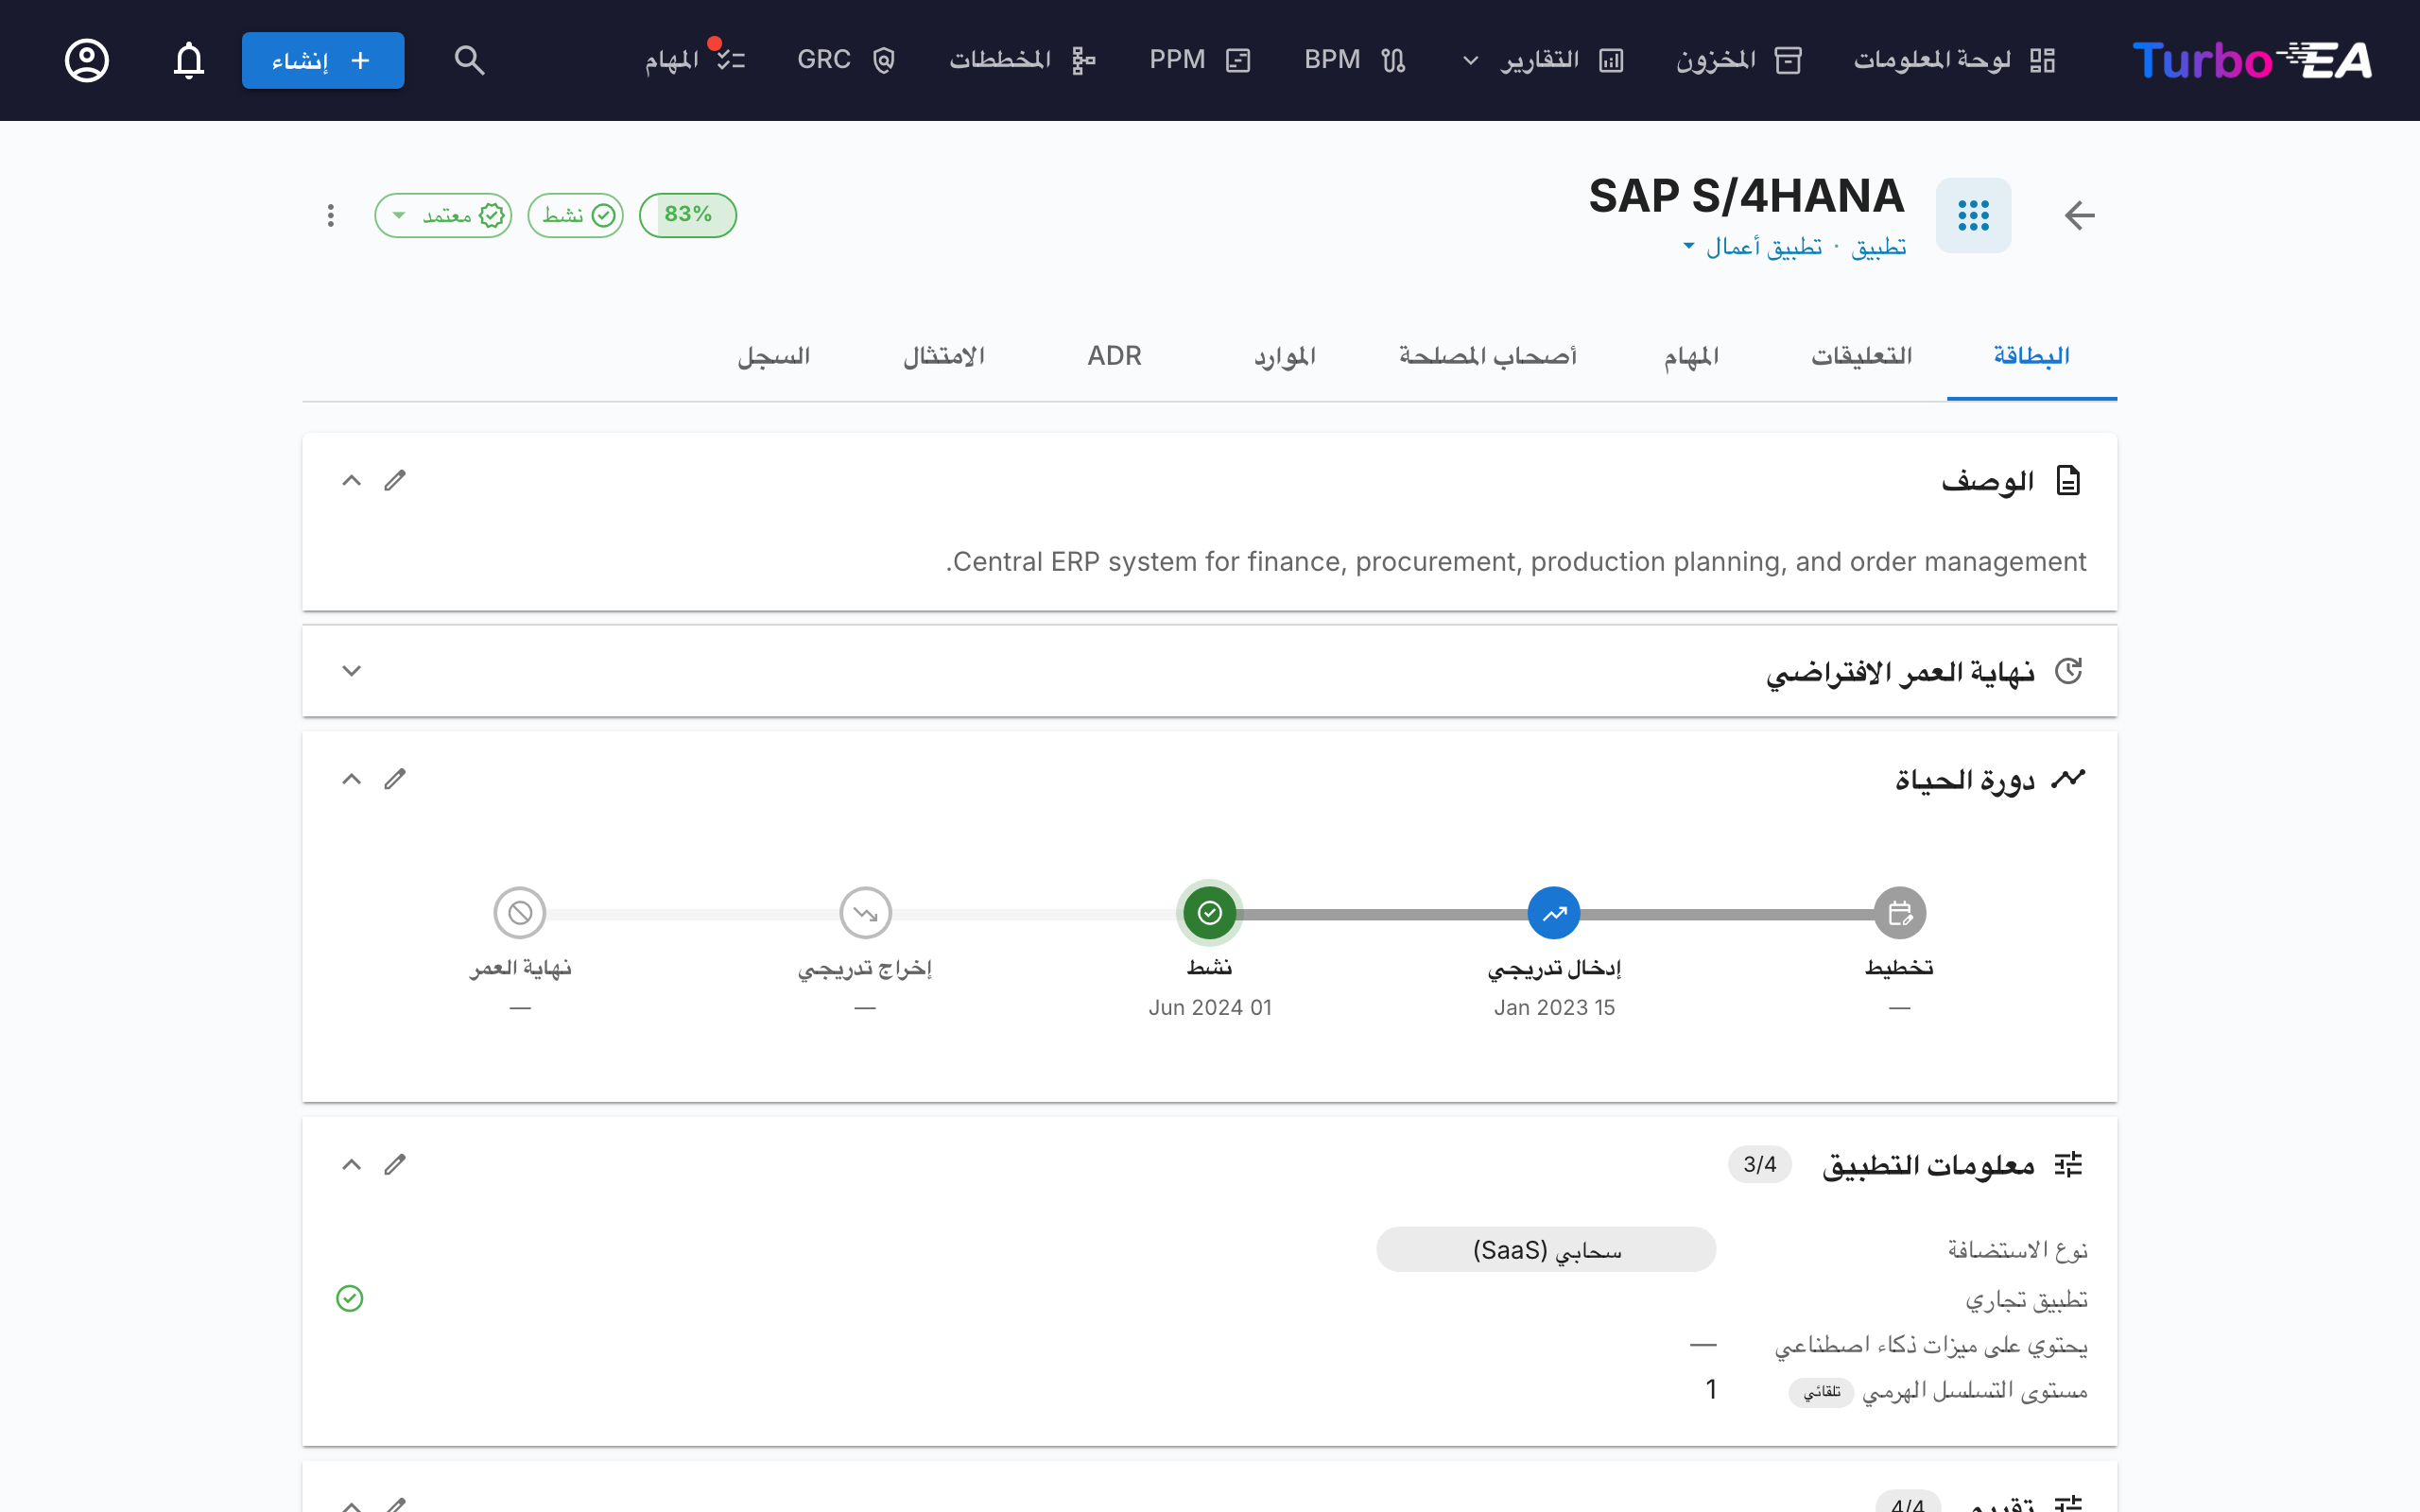Viewport: 2420px width, 1512px height.
Task: Open the PPM menu item
Action: [x=1200, y=60]
